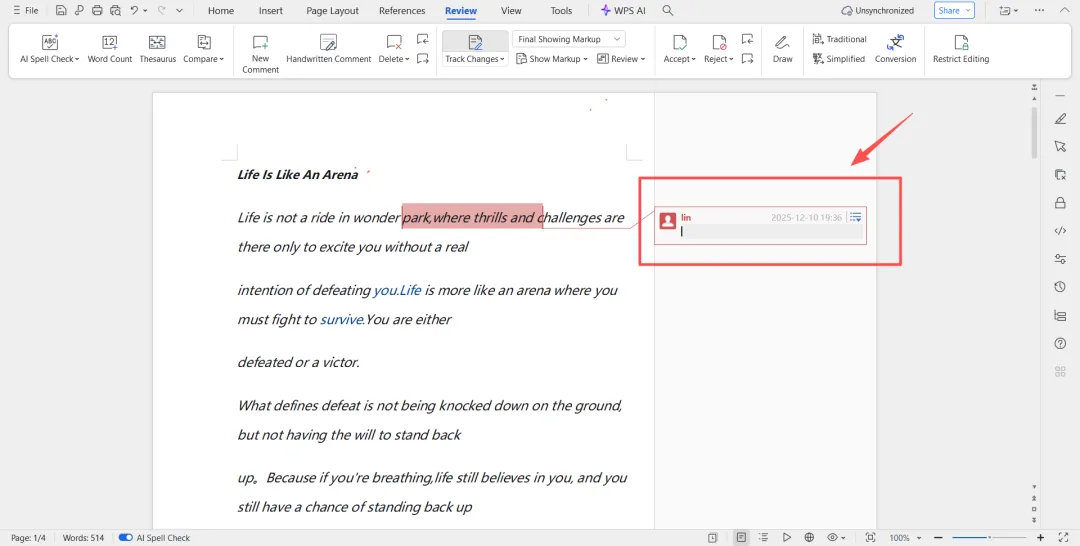
Task: Zoom in with the plus button
Action: (1040, 538)
